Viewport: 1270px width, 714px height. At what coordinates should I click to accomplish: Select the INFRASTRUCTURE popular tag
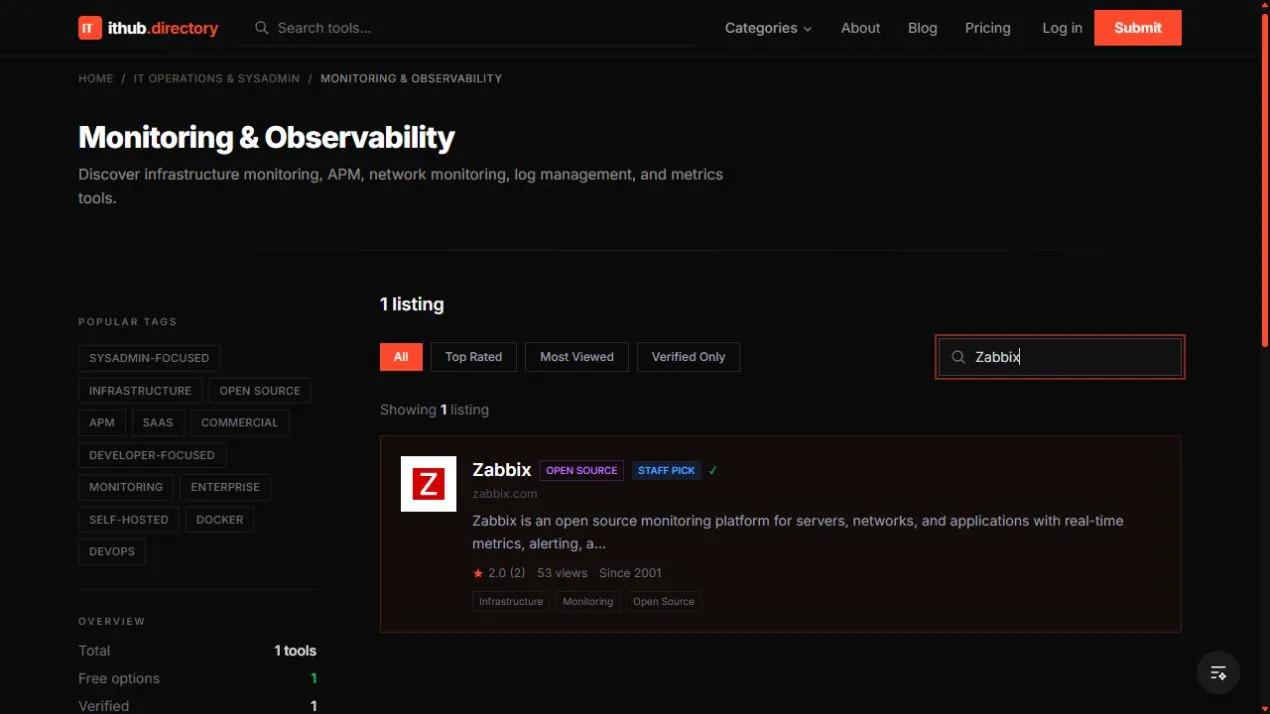[140, 391]
